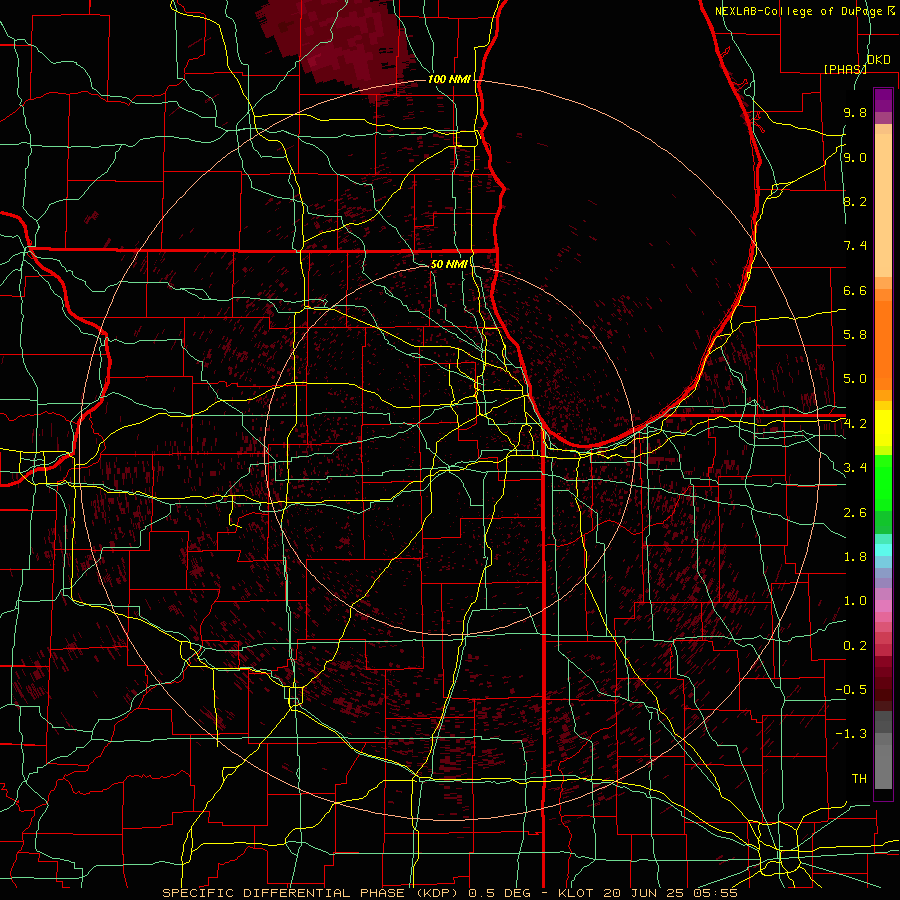Click the [PHAS] legend header

click(x=845, y=69)
